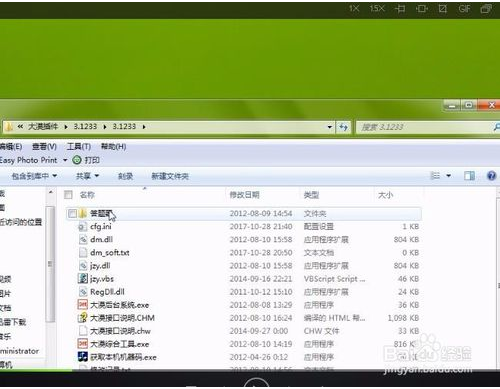Set playback speed to 1.5X
The width and height of the screenshot is (500, 389).
click(x=377, y=9)
